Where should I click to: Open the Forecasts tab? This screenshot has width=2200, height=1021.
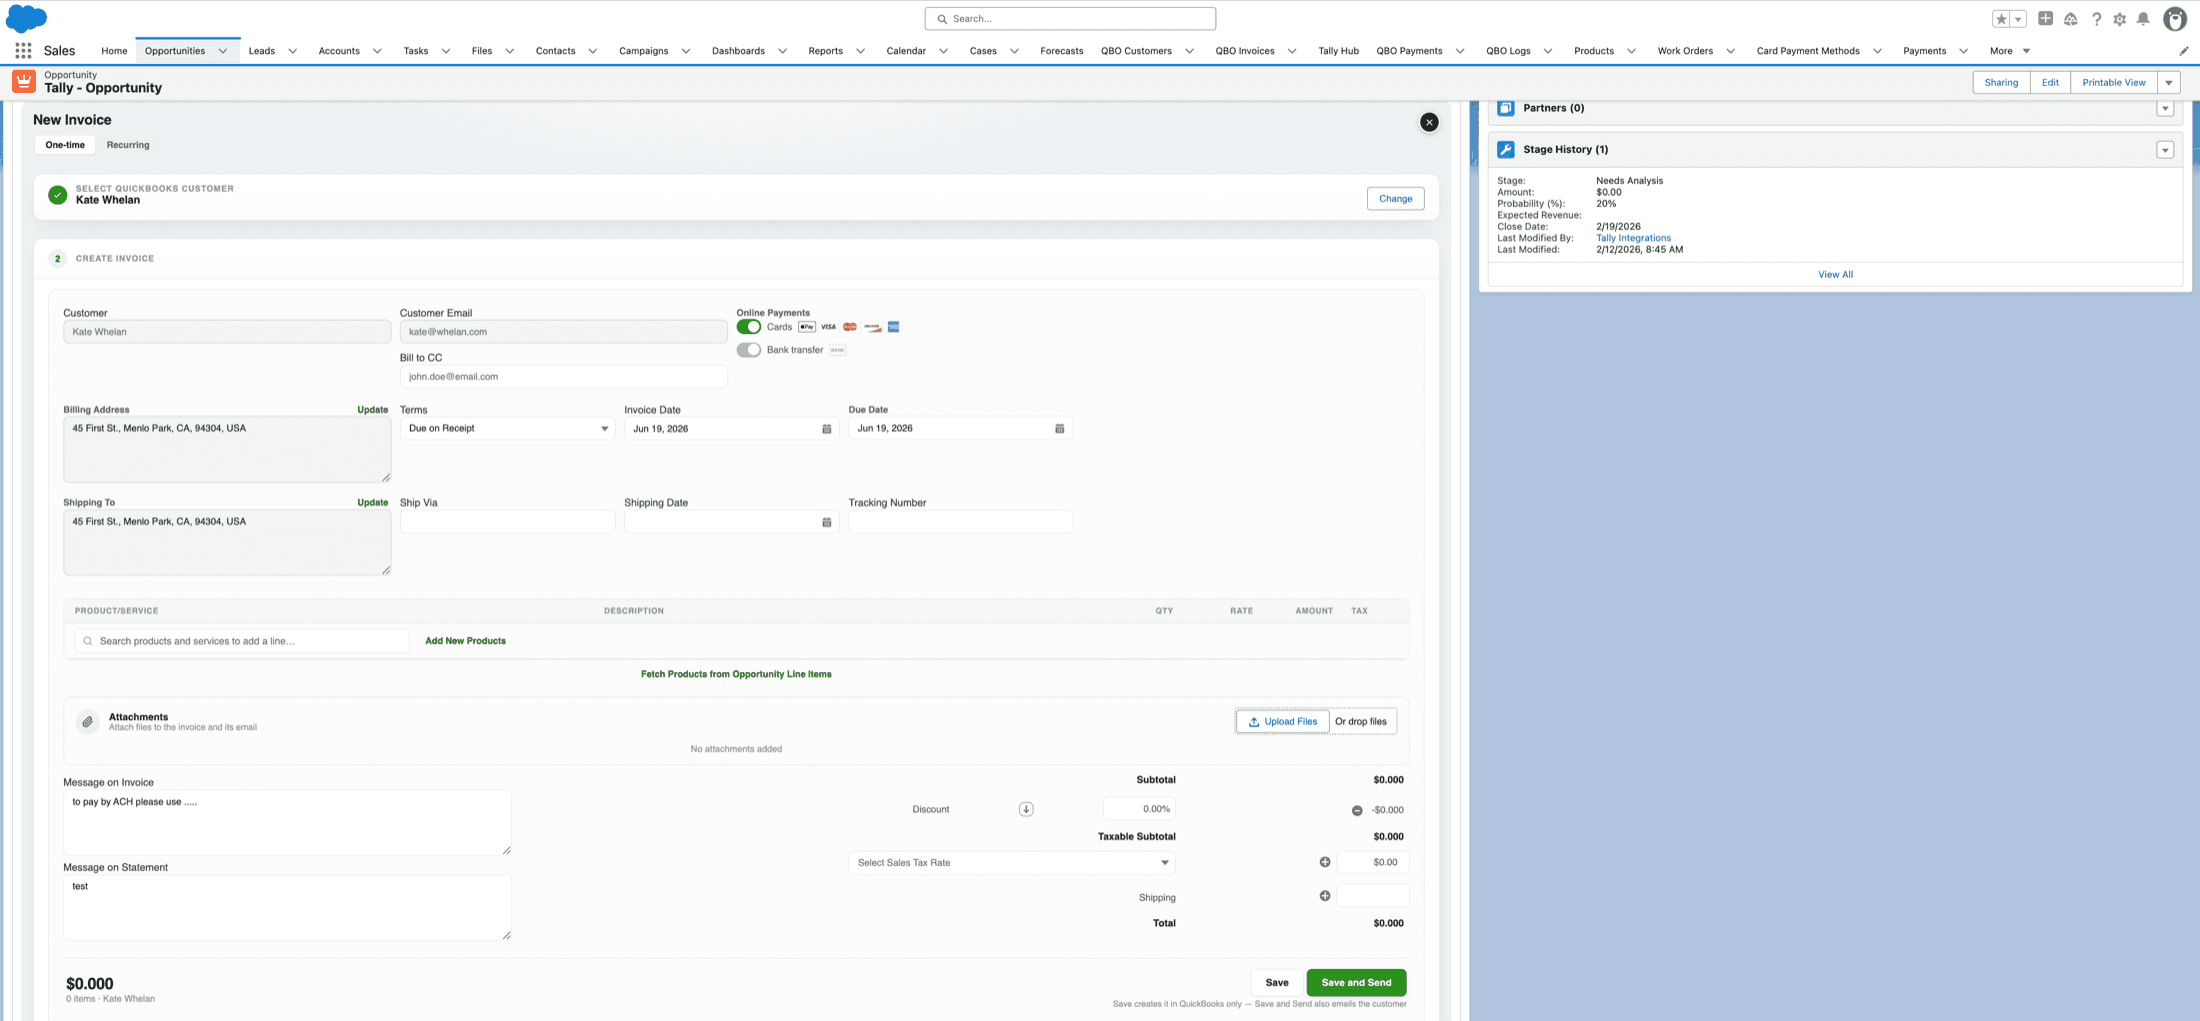click(x=1061, y=51)
